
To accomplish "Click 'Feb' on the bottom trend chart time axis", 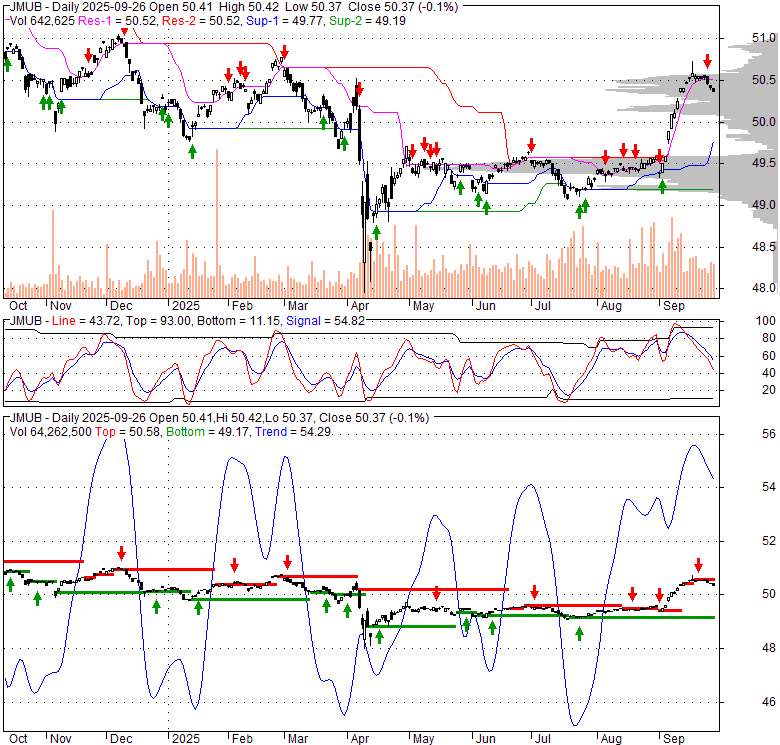I will [x=242, y=739].
